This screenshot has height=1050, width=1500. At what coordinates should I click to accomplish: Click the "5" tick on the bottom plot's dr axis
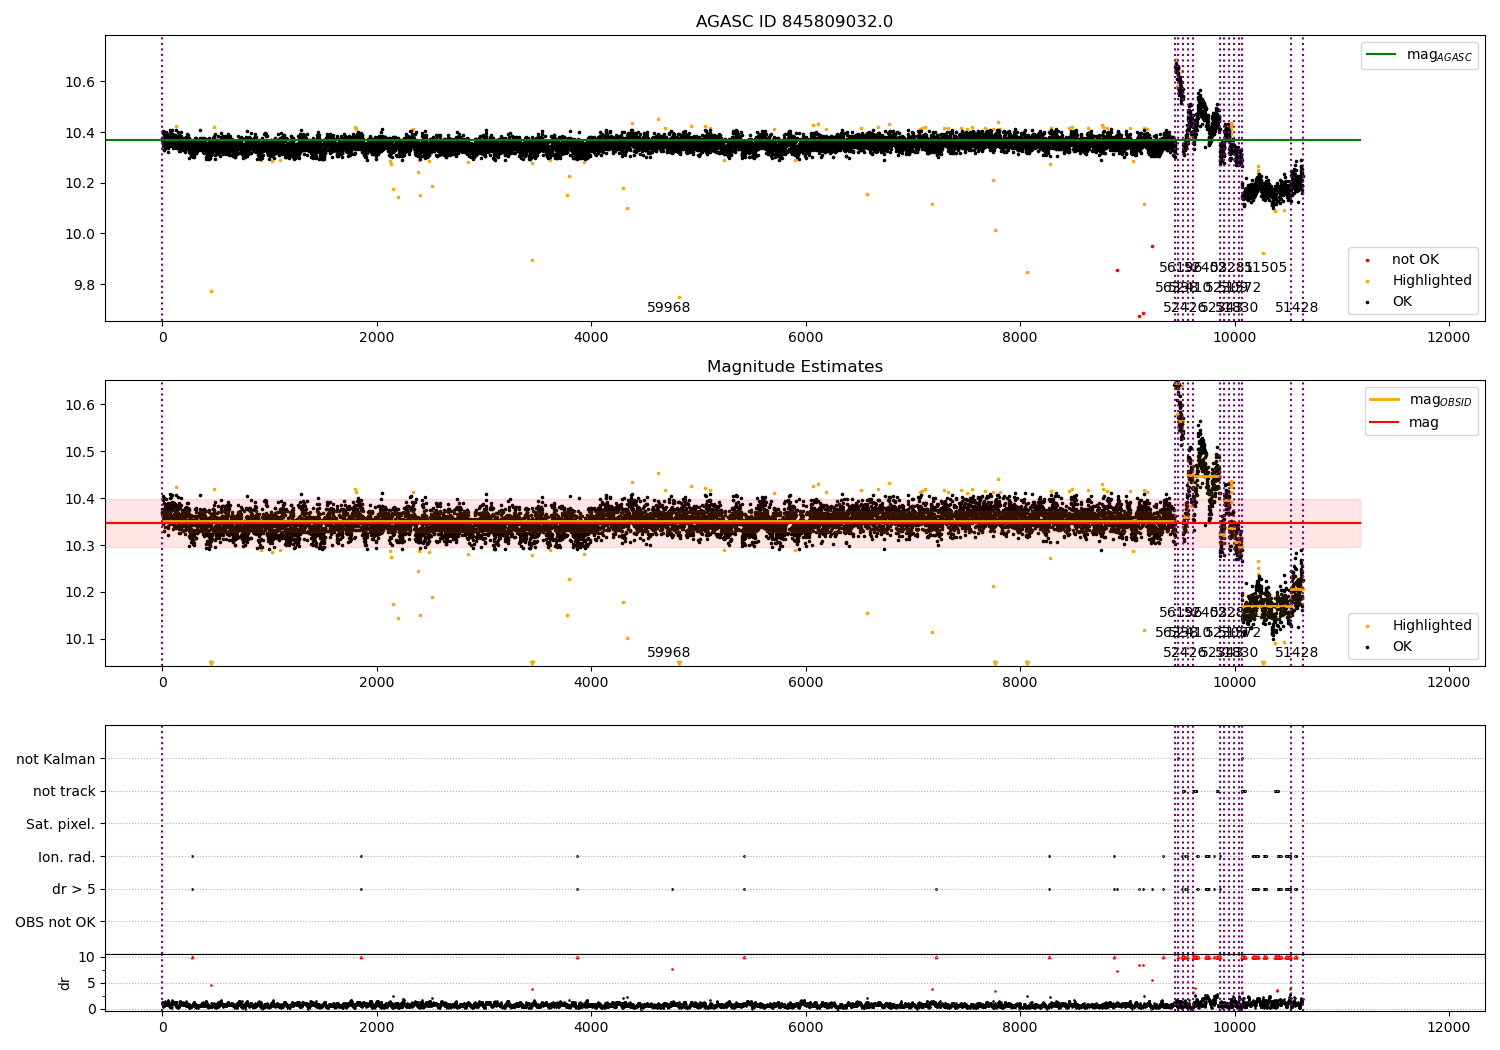92,983
